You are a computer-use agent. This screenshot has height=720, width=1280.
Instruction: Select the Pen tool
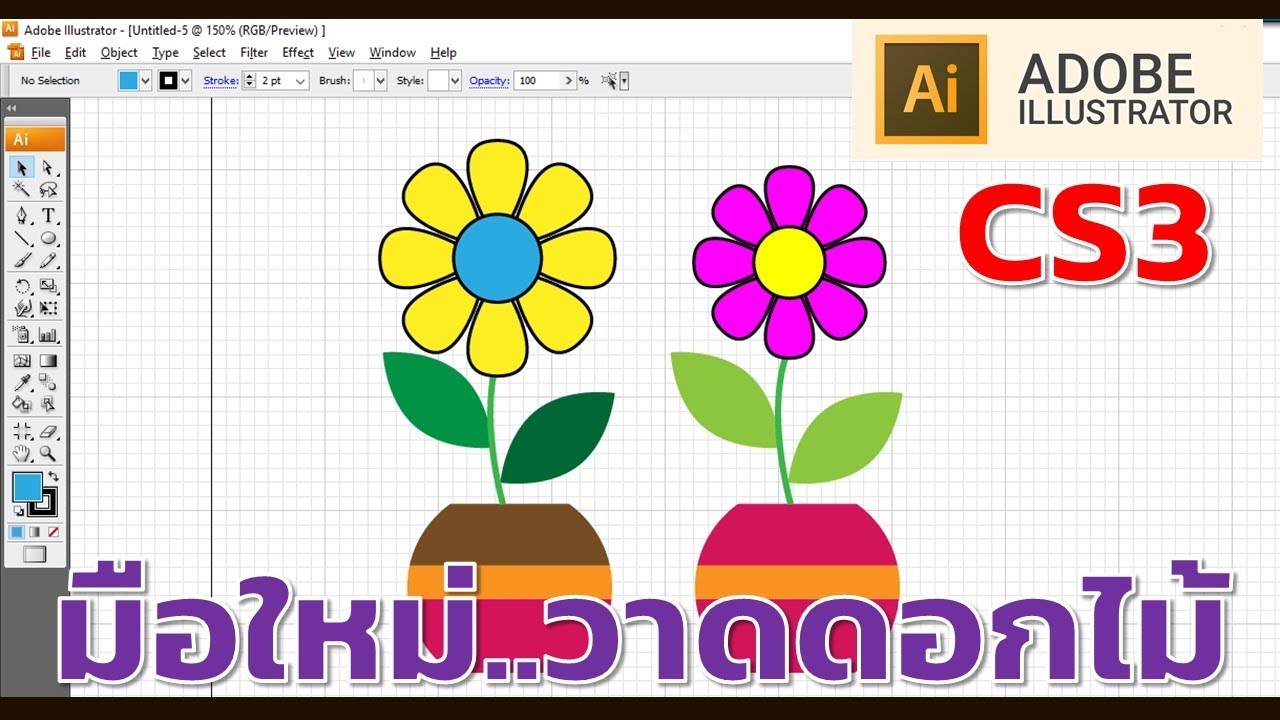[x=22, y=215]
